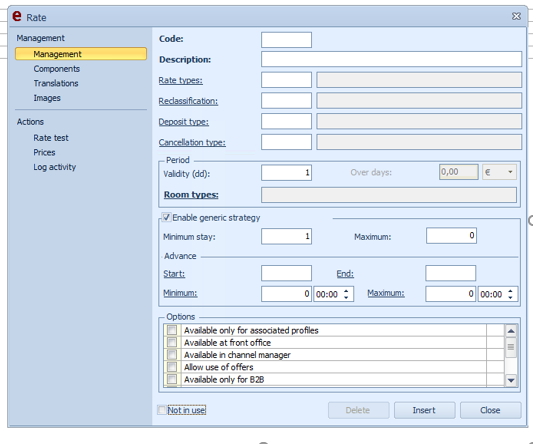Close the Rate dialog with X

516,16
